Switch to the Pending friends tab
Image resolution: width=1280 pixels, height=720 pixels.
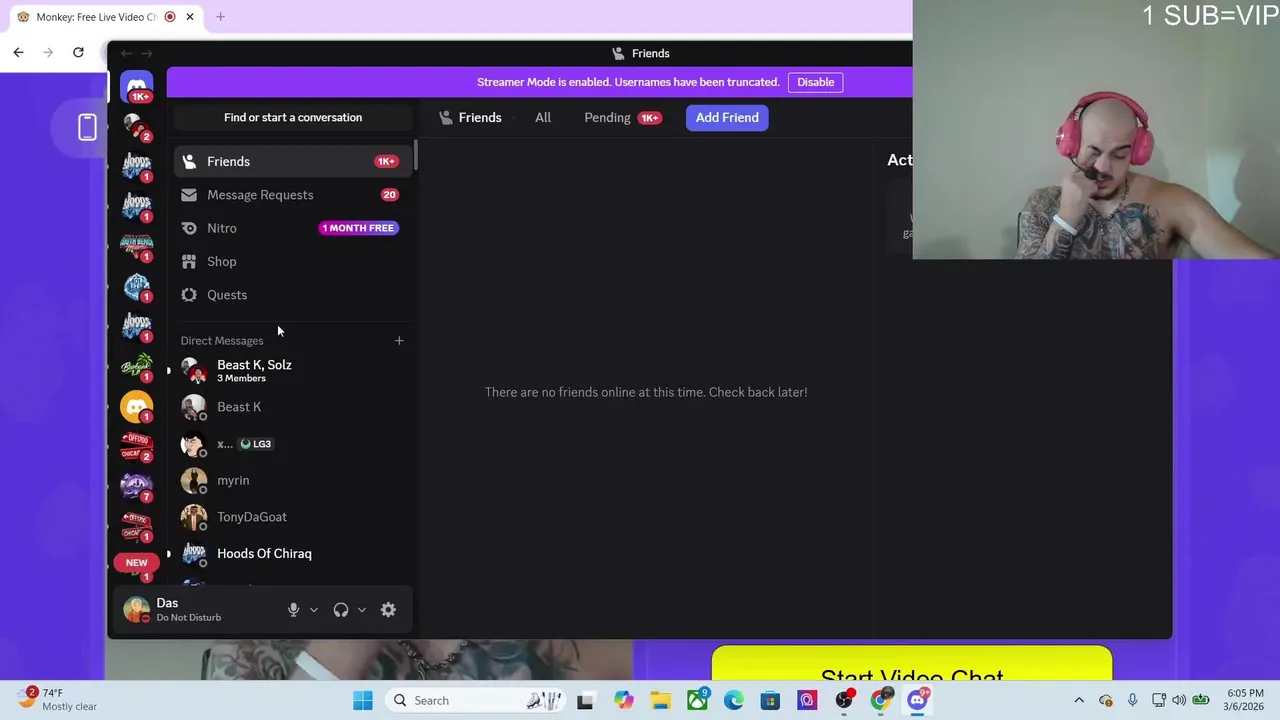click(623, 117)
